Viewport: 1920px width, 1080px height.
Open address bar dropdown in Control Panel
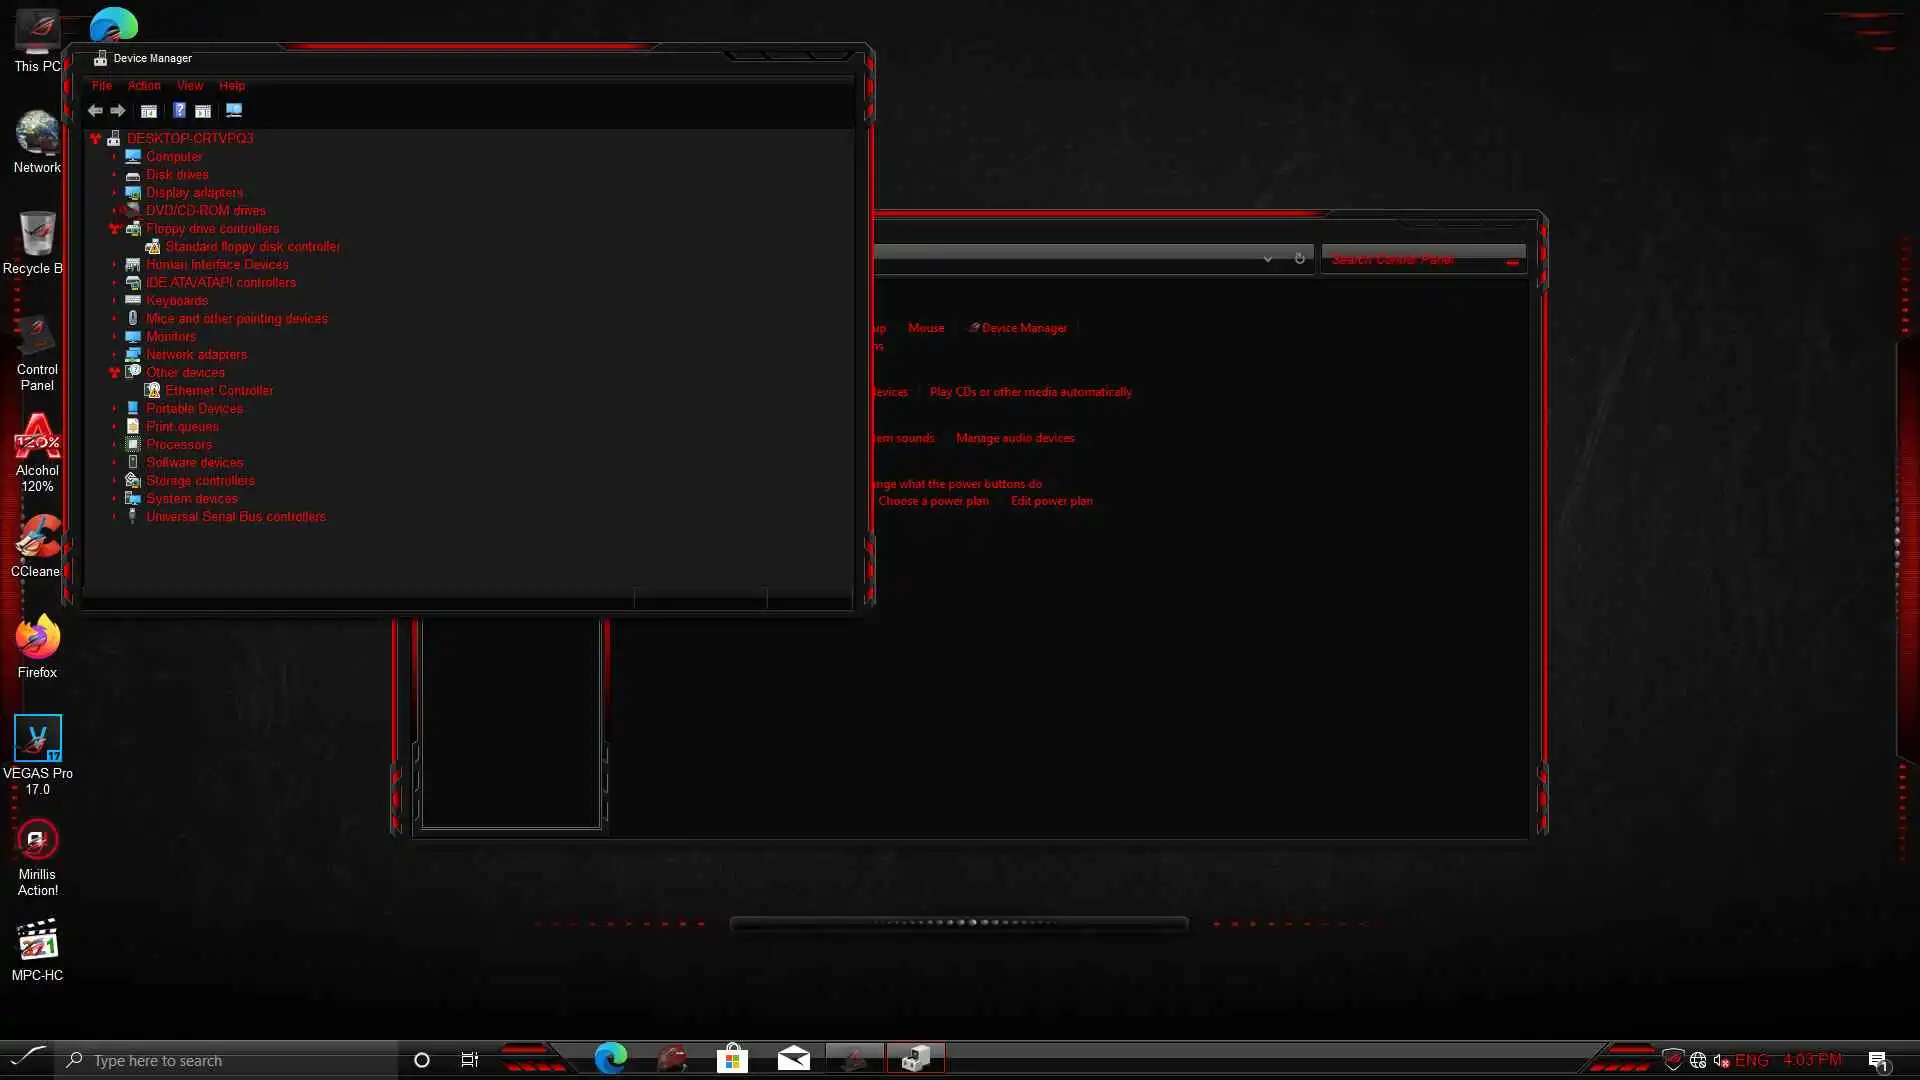(x=1267, y=259)
